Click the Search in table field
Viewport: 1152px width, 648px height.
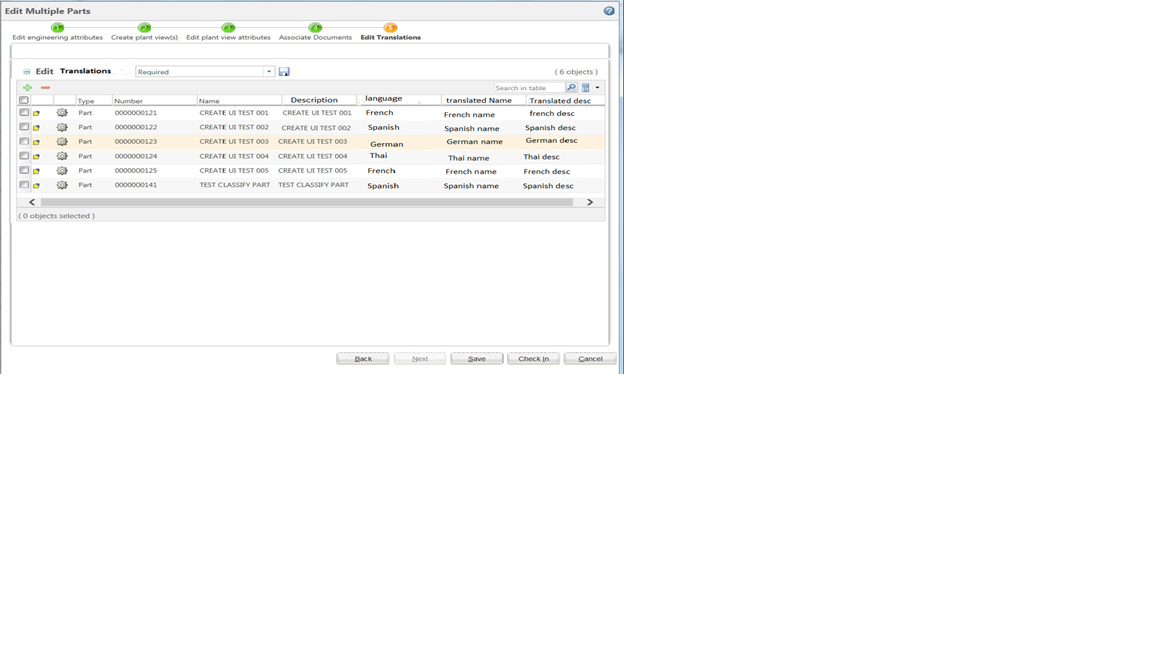(529, 87)
